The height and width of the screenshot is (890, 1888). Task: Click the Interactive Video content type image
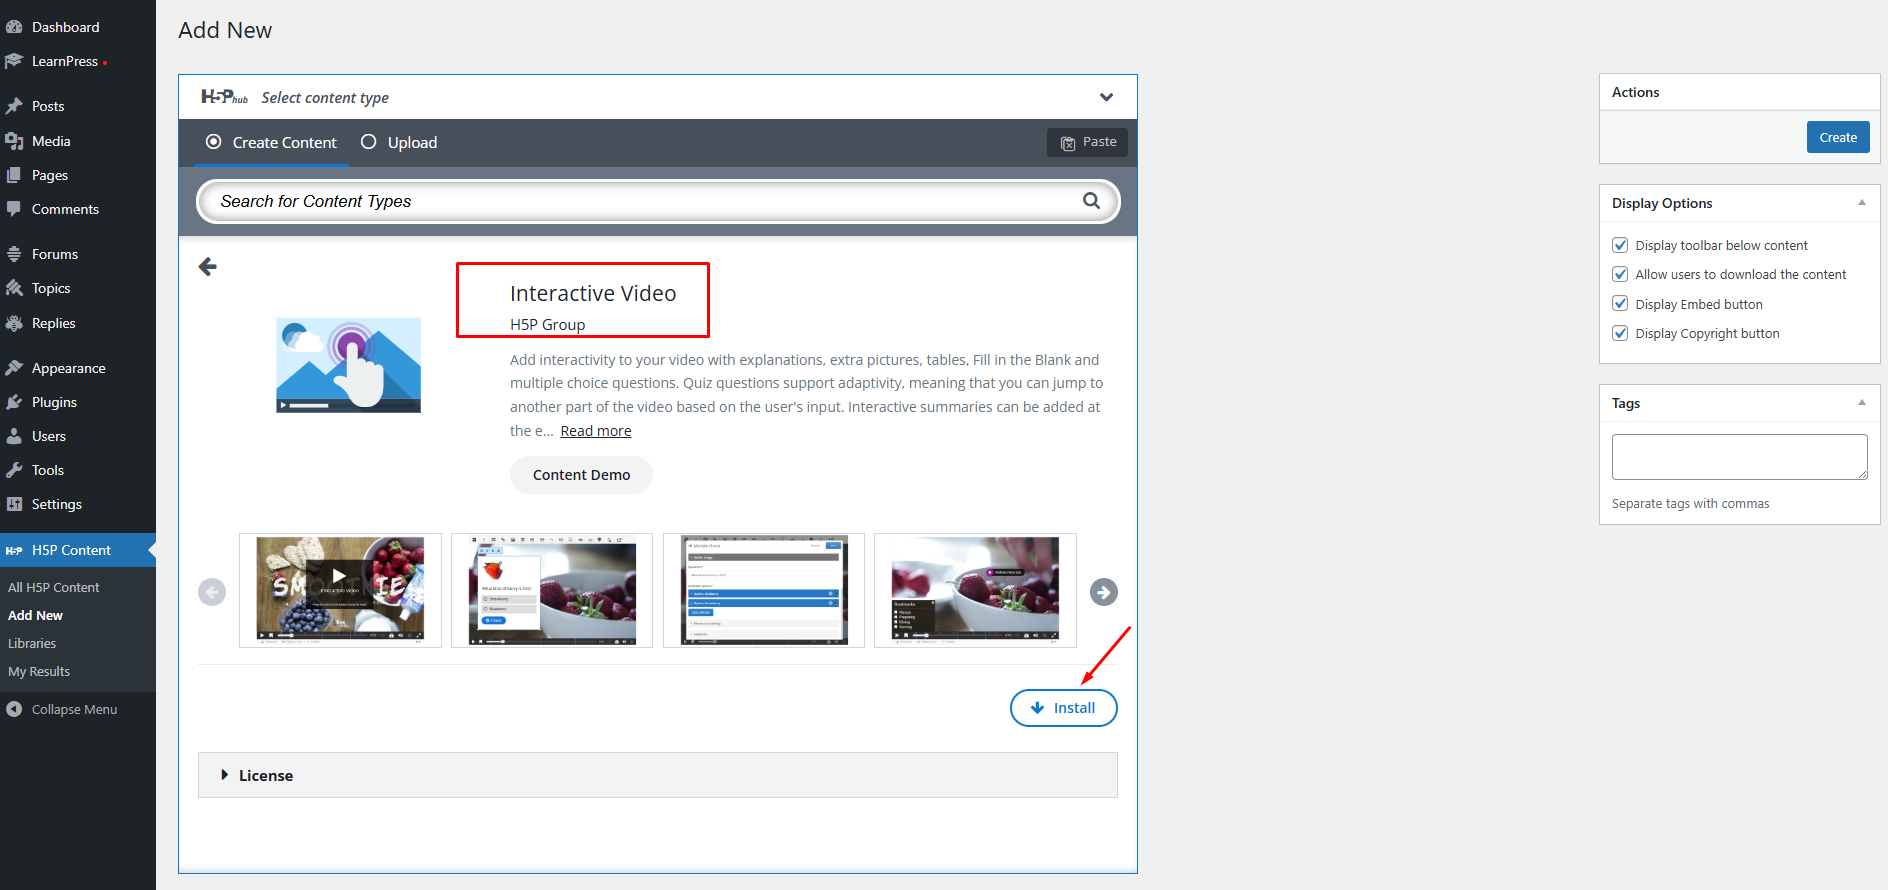pos(348,365)
